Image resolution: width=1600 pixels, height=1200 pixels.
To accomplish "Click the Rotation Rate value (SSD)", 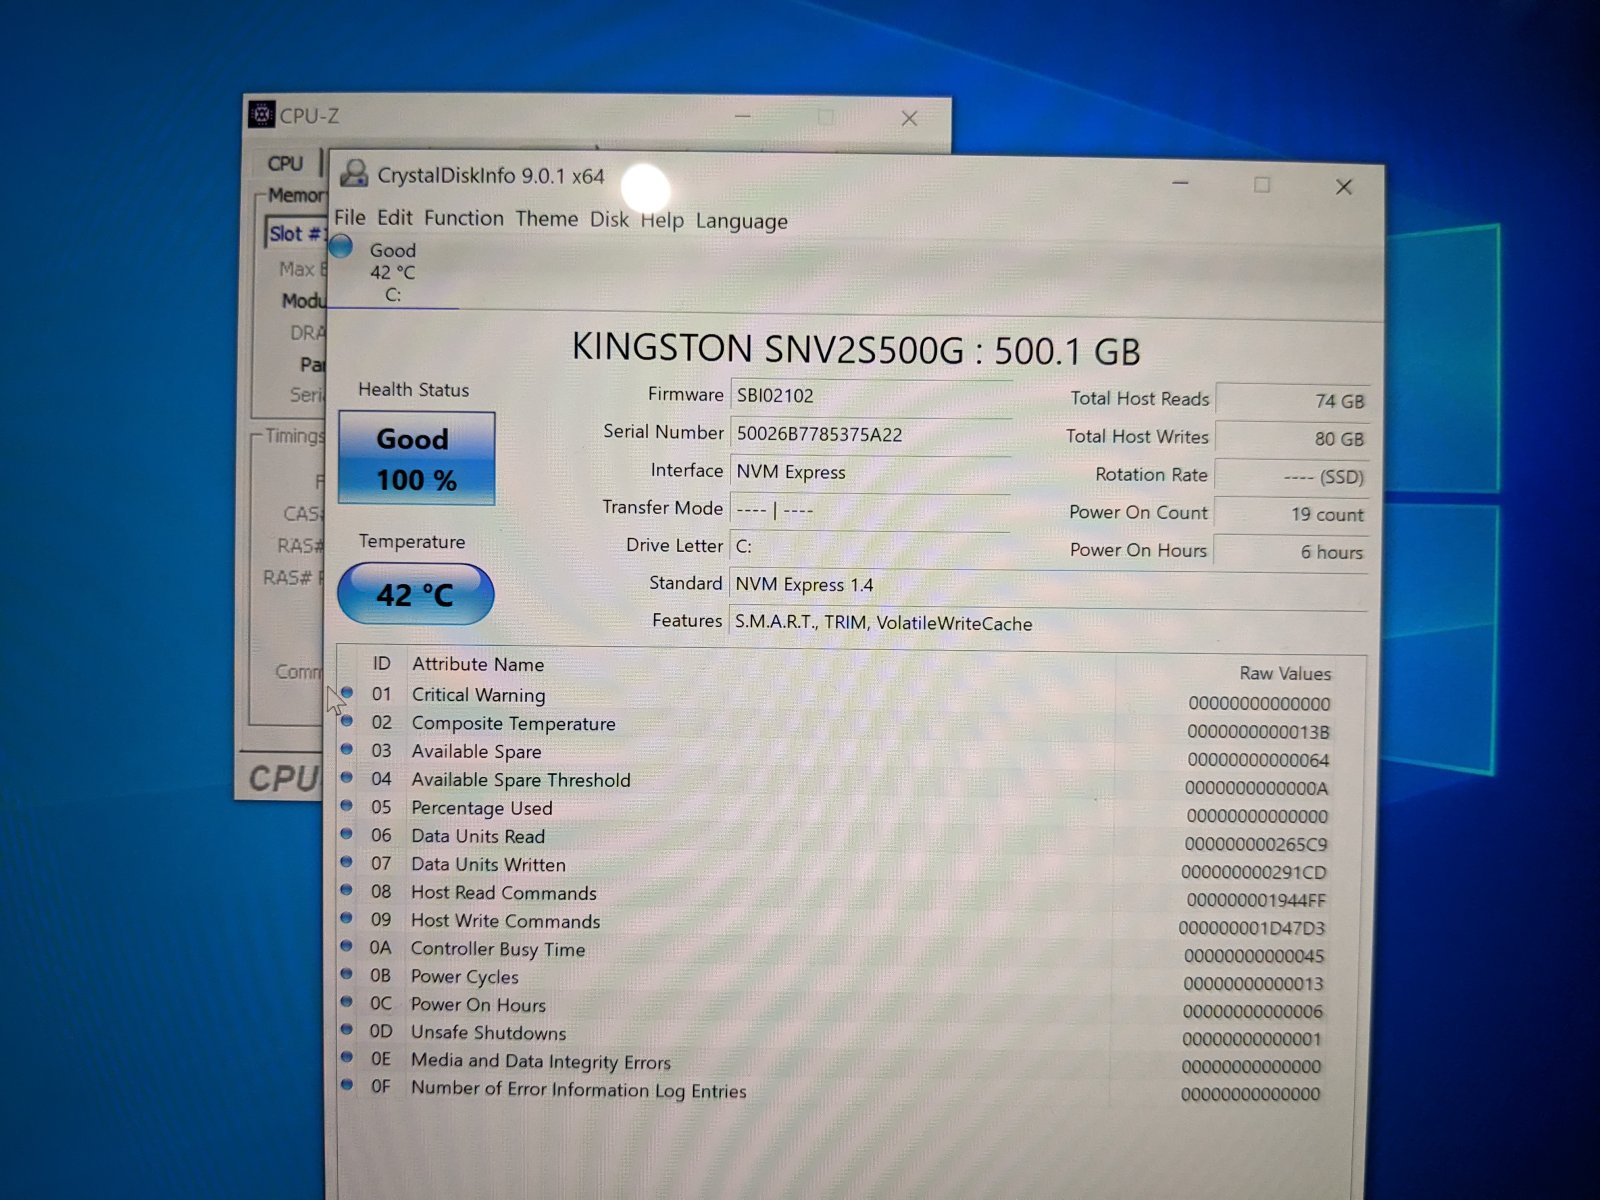I will [1291, 476].
